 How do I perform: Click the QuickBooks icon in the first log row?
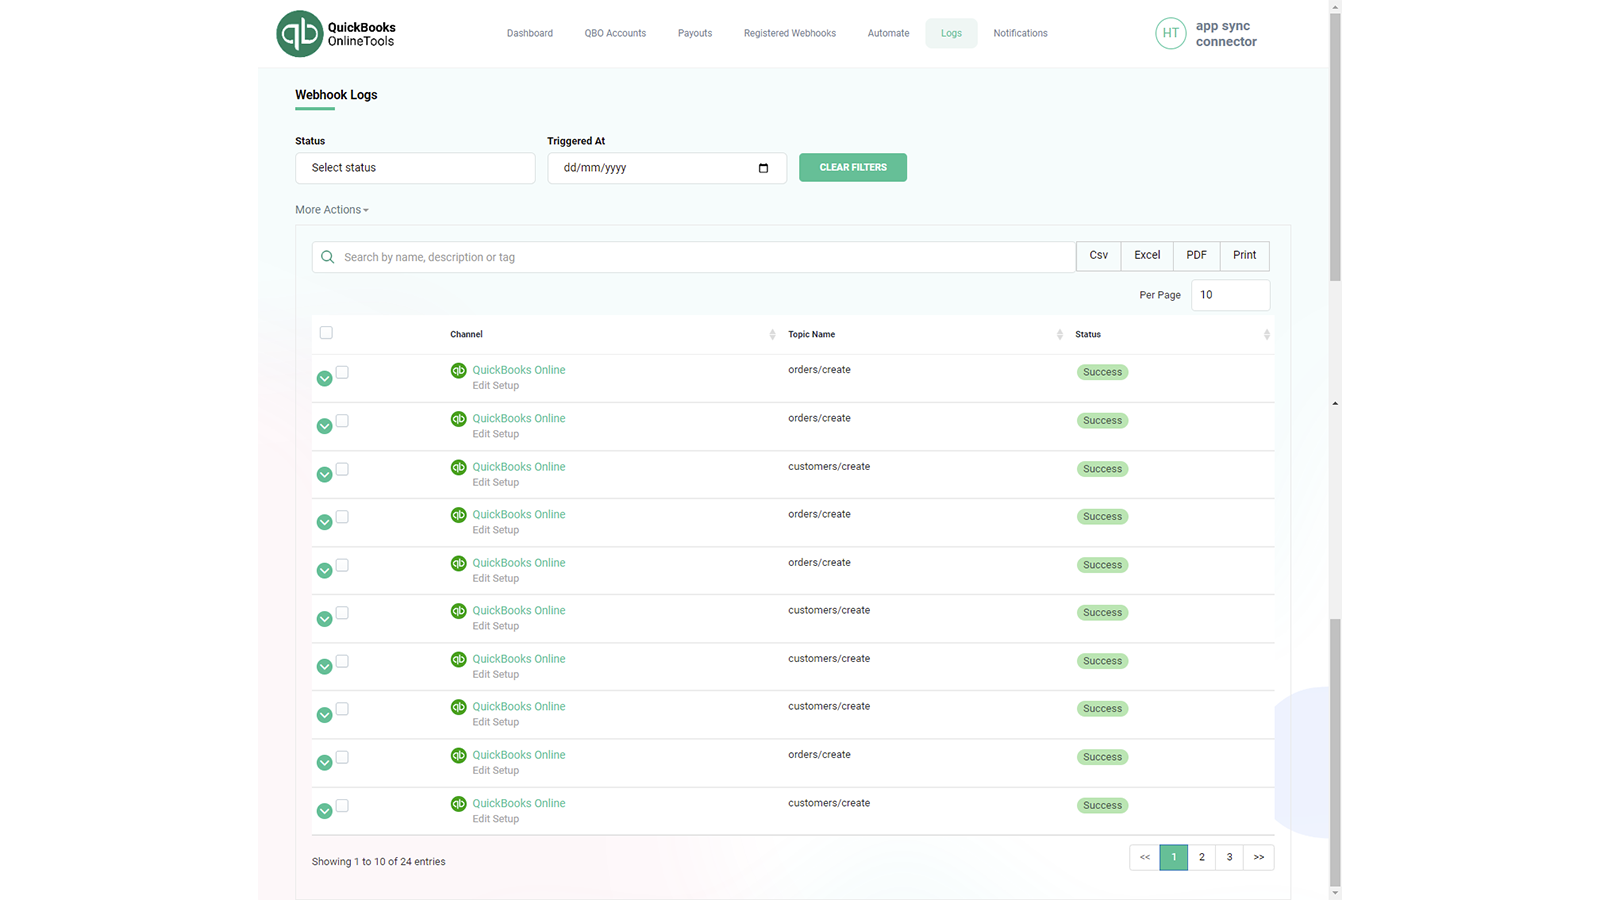coord(458,370)
